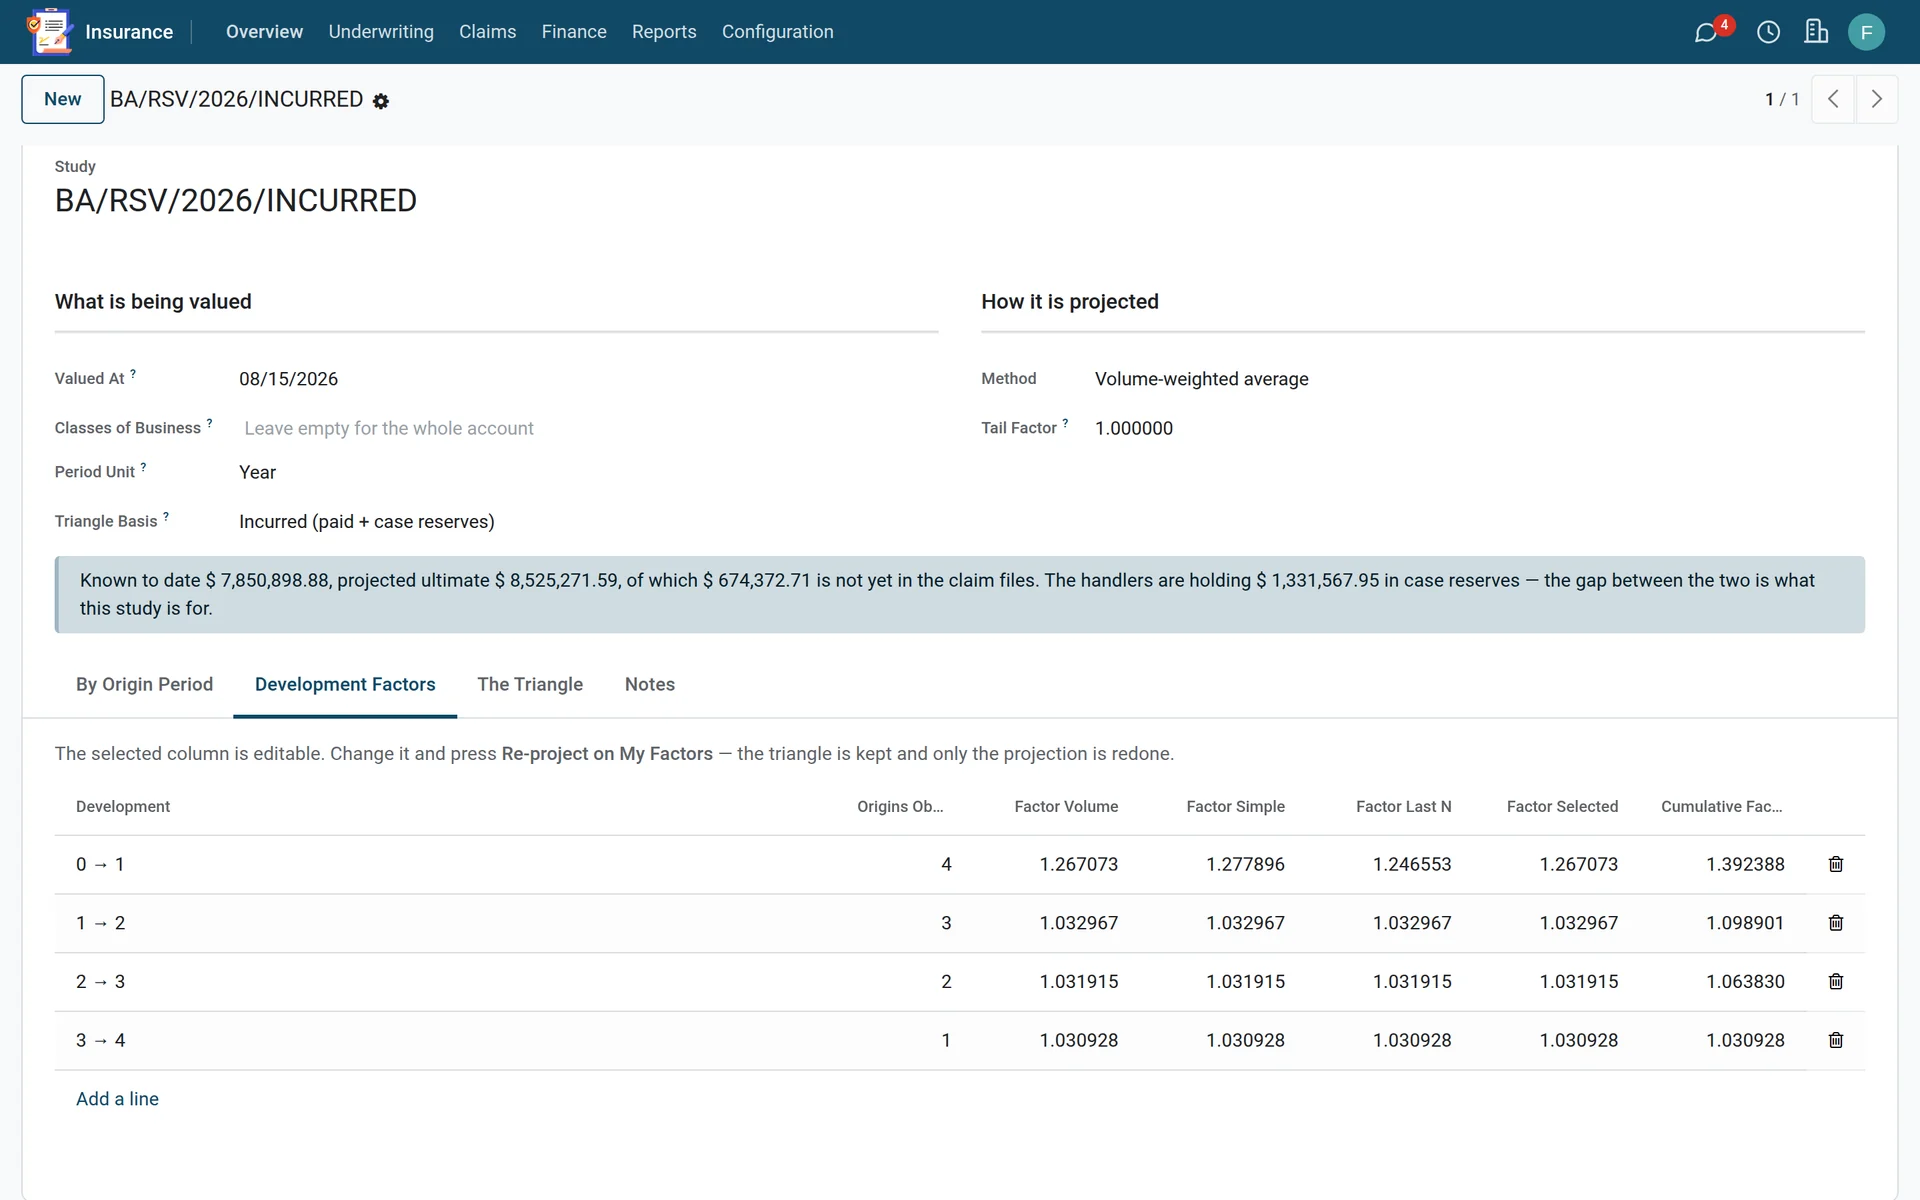Delete the 2 → 3 development row

click(x=1836, y=982)
